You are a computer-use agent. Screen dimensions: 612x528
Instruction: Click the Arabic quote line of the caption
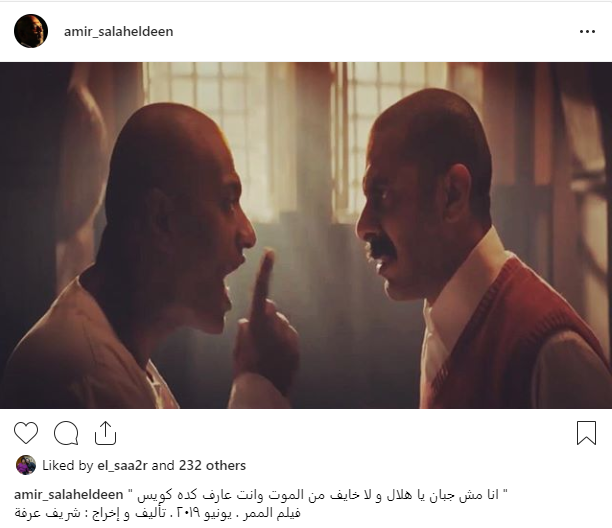click(318, 494)
